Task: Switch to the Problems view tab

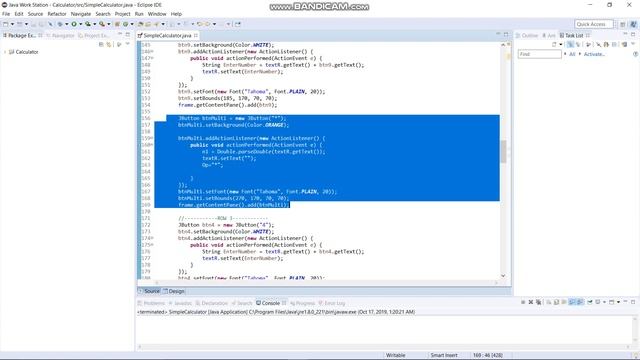Action: click(x=151, y=303)
